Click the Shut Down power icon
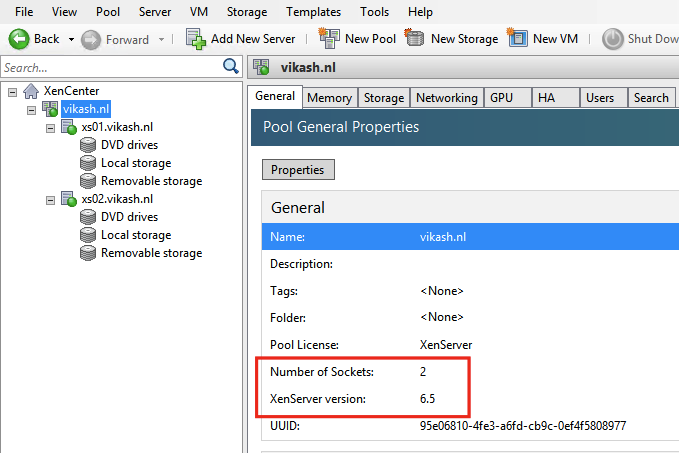 (613, 39)
